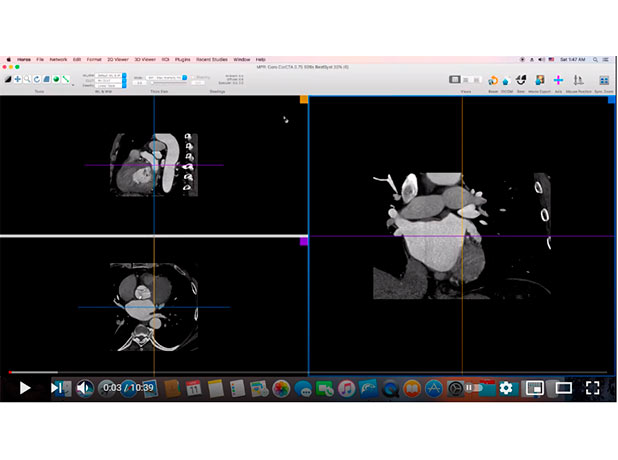Select the Zoom magnifier tool
Image resolution: width=618 pixels, height=460 pixels.
[27, 79]
